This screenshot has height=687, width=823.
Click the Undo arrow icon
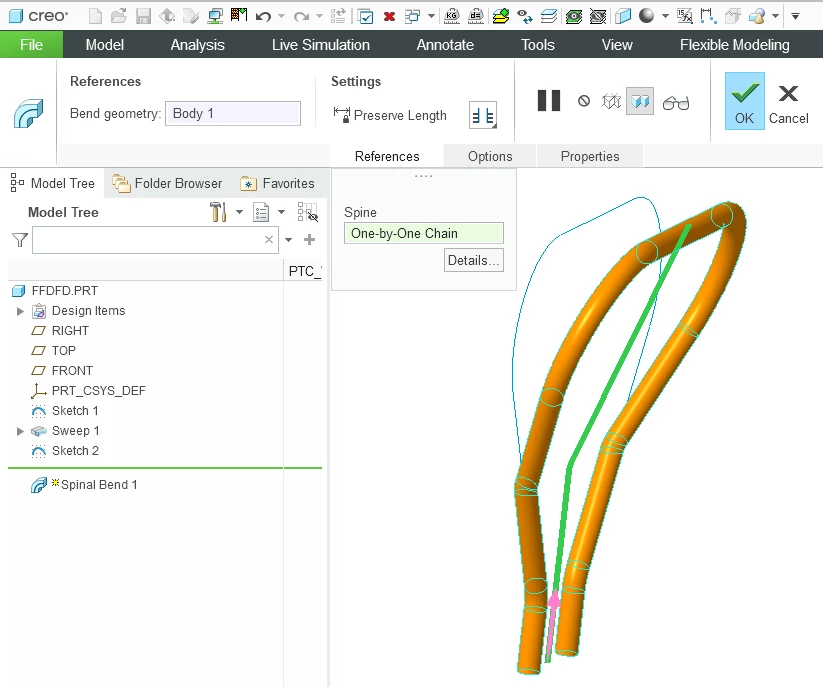coord(263,16)
